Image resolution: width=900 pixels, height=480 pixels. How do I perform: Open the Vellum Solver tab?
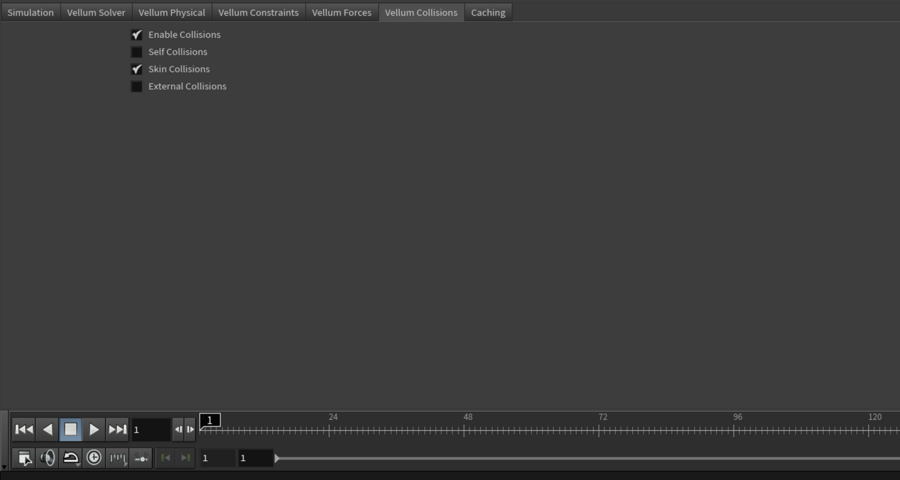click(x=96, y=12)
